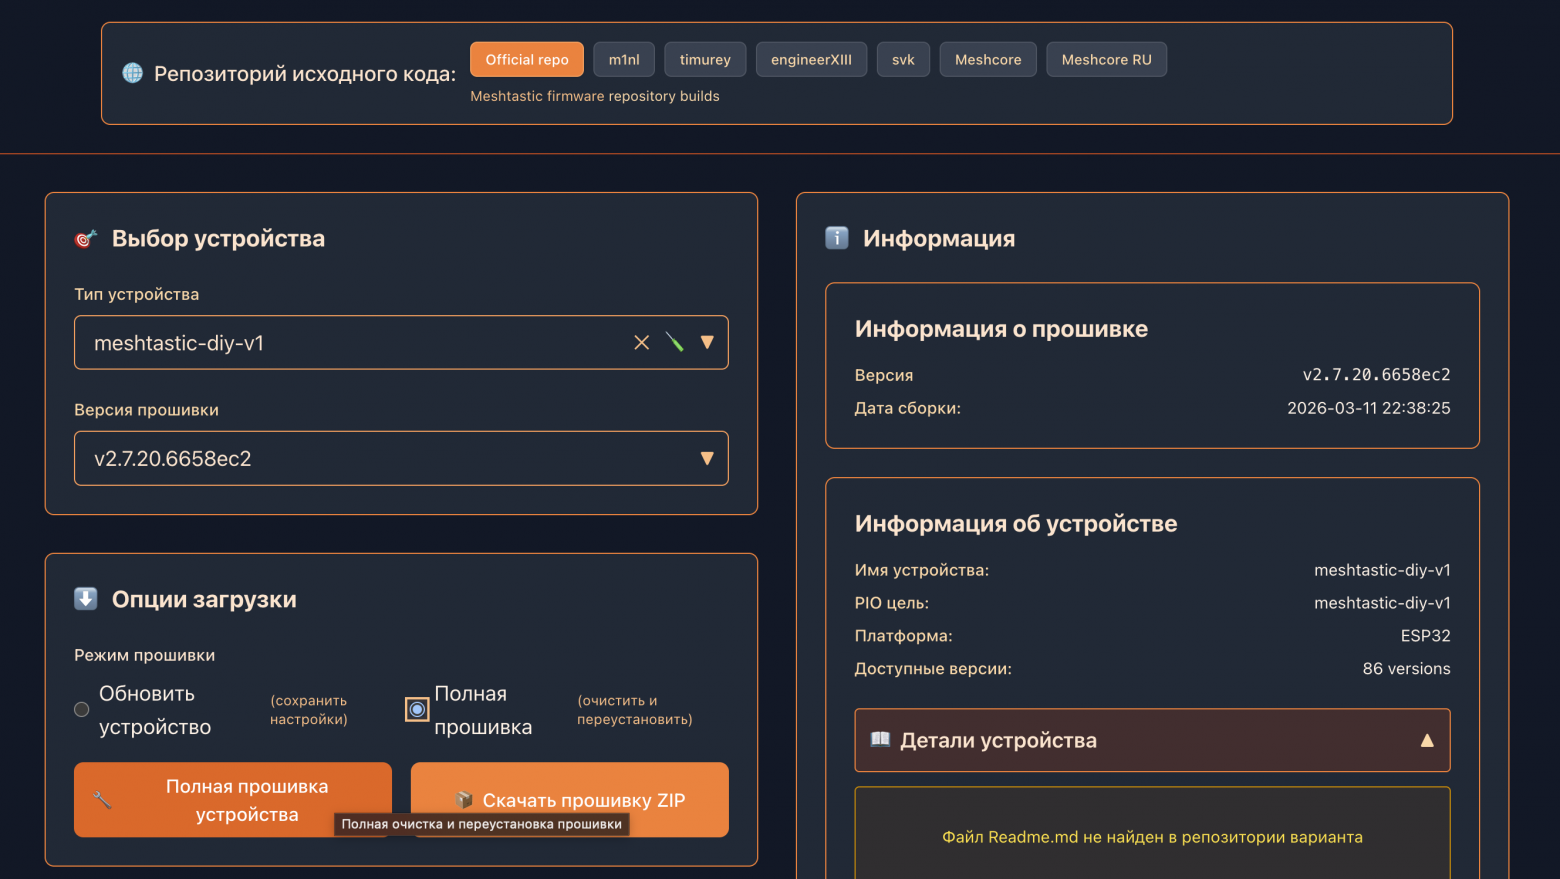This screenshot has height=879, width=1560.
Task: Click the Полная прошивка устройства button
Action: pos(233,800)
